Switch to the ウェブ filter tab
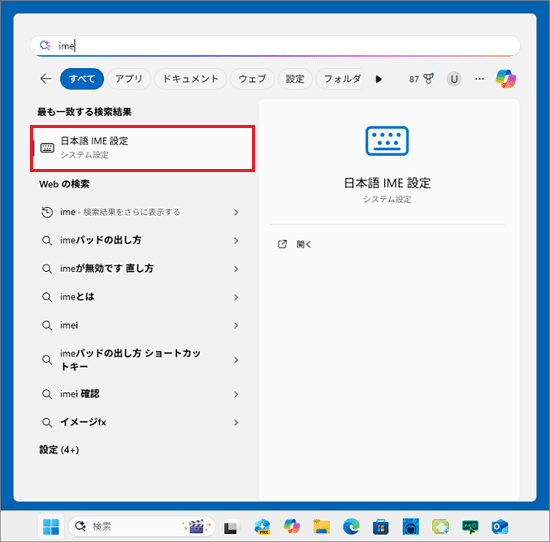 252,79
